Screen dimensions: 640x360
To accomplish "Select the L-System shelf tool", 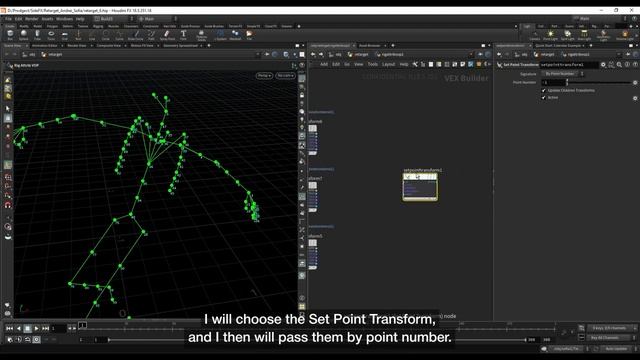I will [x=220, y=35].
